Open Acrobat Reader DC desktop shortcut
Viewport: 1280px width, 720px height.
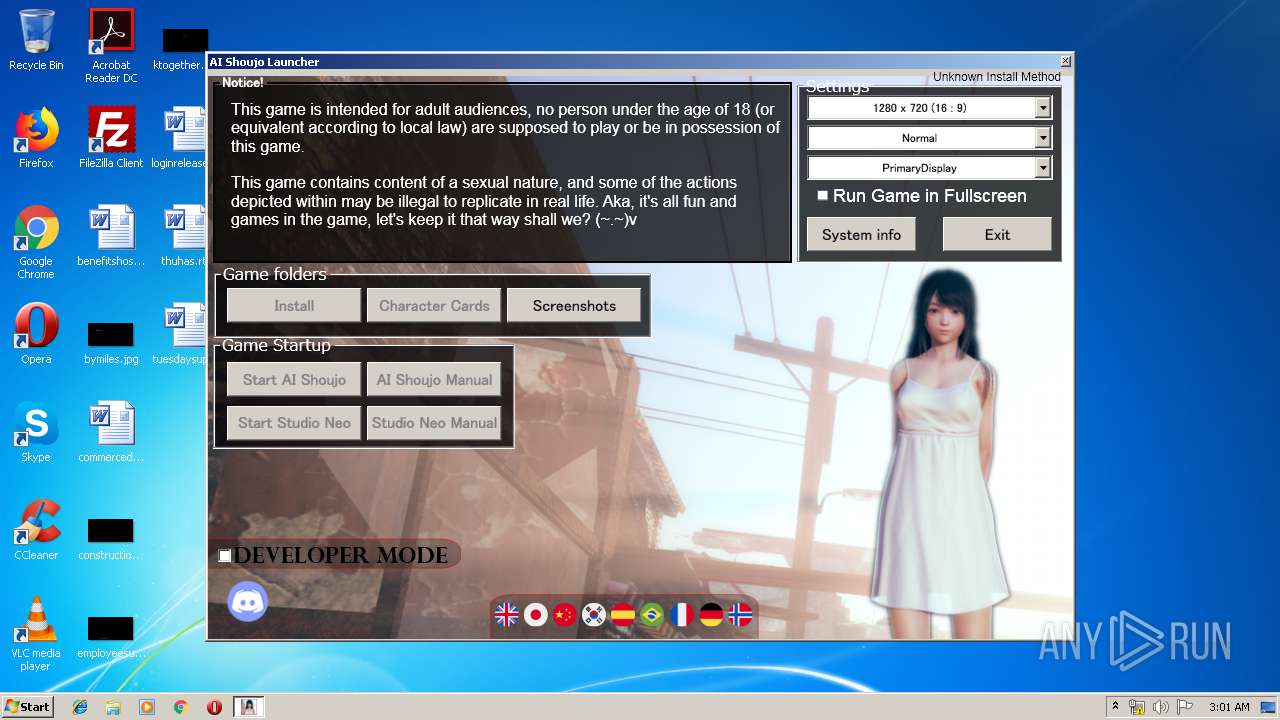coord(111,45)
